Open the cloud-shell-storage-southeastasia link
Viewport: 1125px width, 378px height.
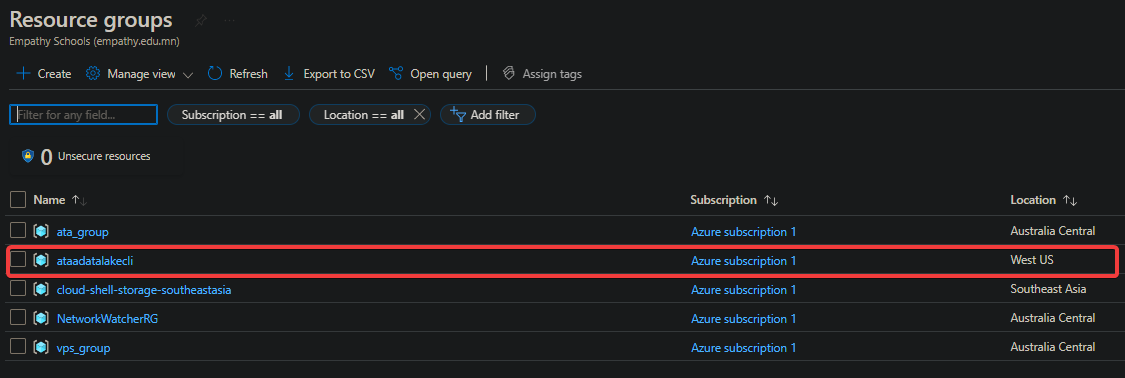tap(143, 290)
